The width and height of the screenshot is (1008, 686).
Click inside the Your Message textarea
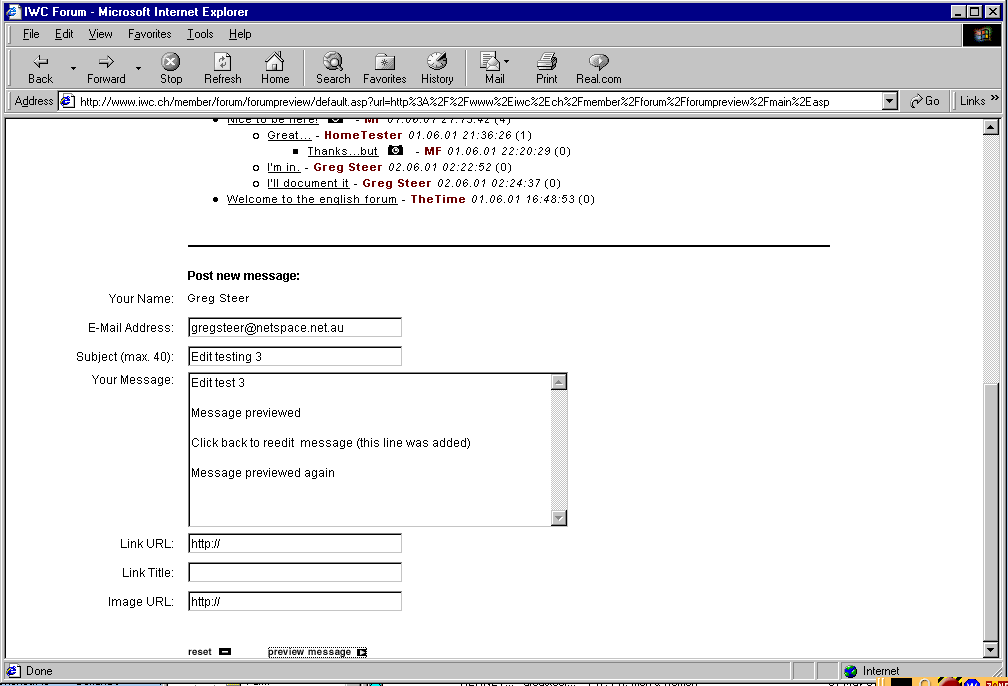(x=370, y=449)
